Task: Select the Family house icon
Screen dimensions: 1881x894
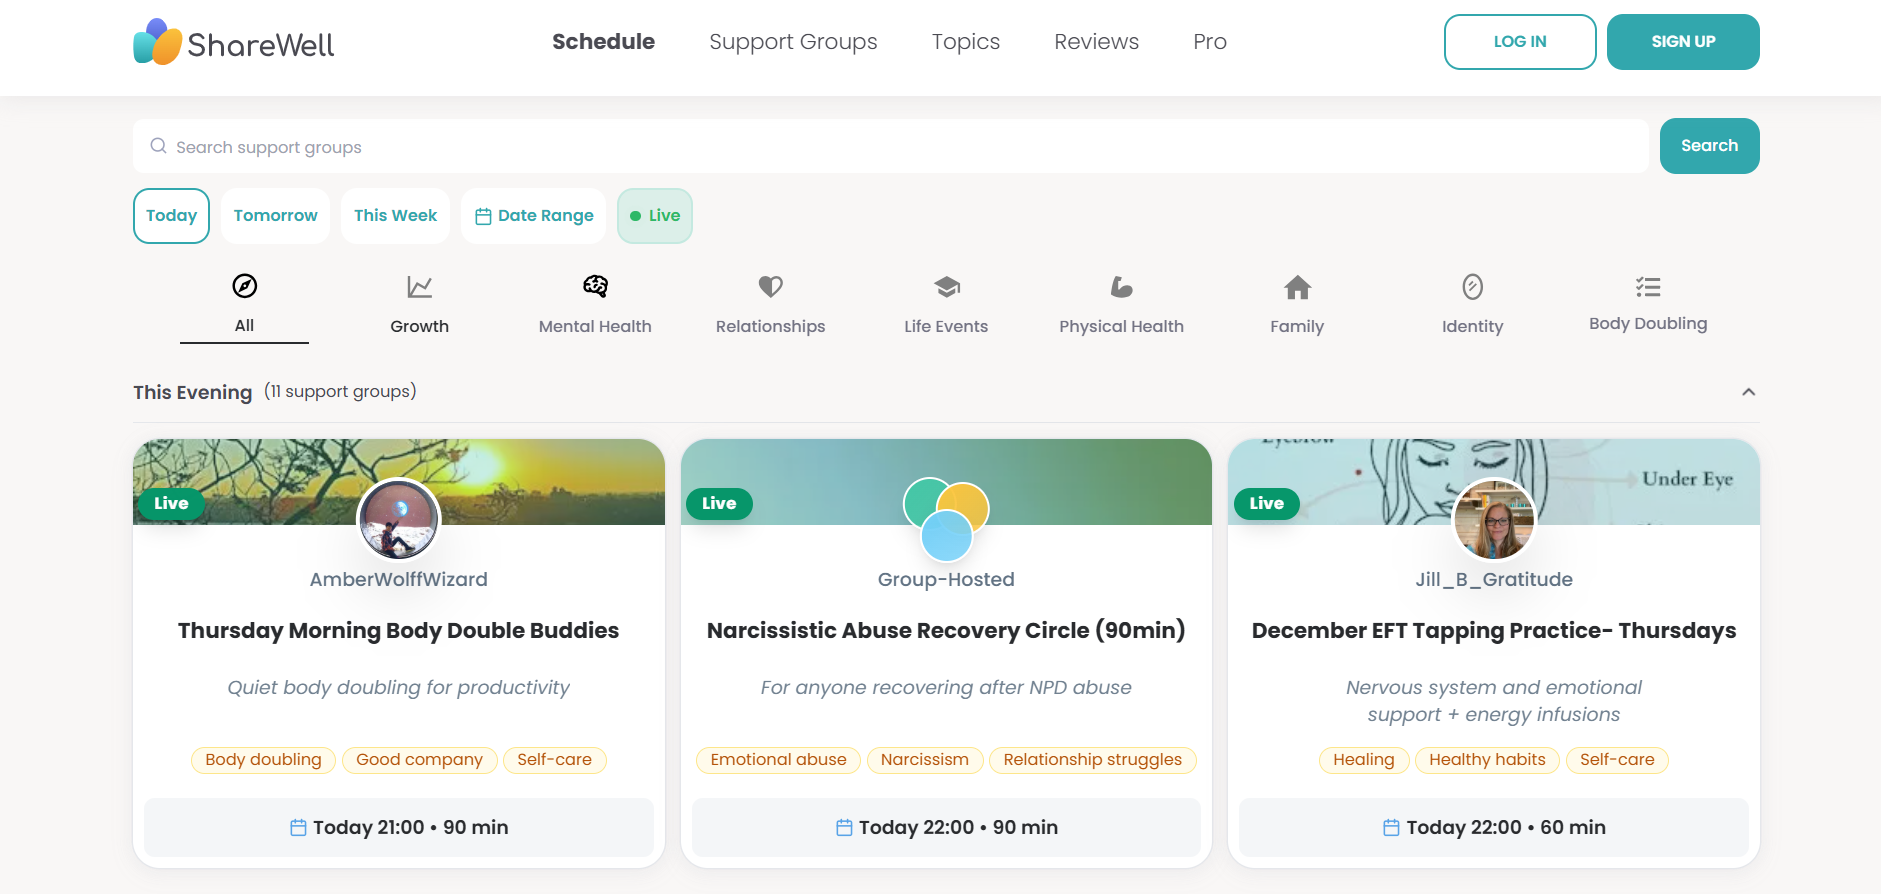Action: click(x=1297, y=287)
